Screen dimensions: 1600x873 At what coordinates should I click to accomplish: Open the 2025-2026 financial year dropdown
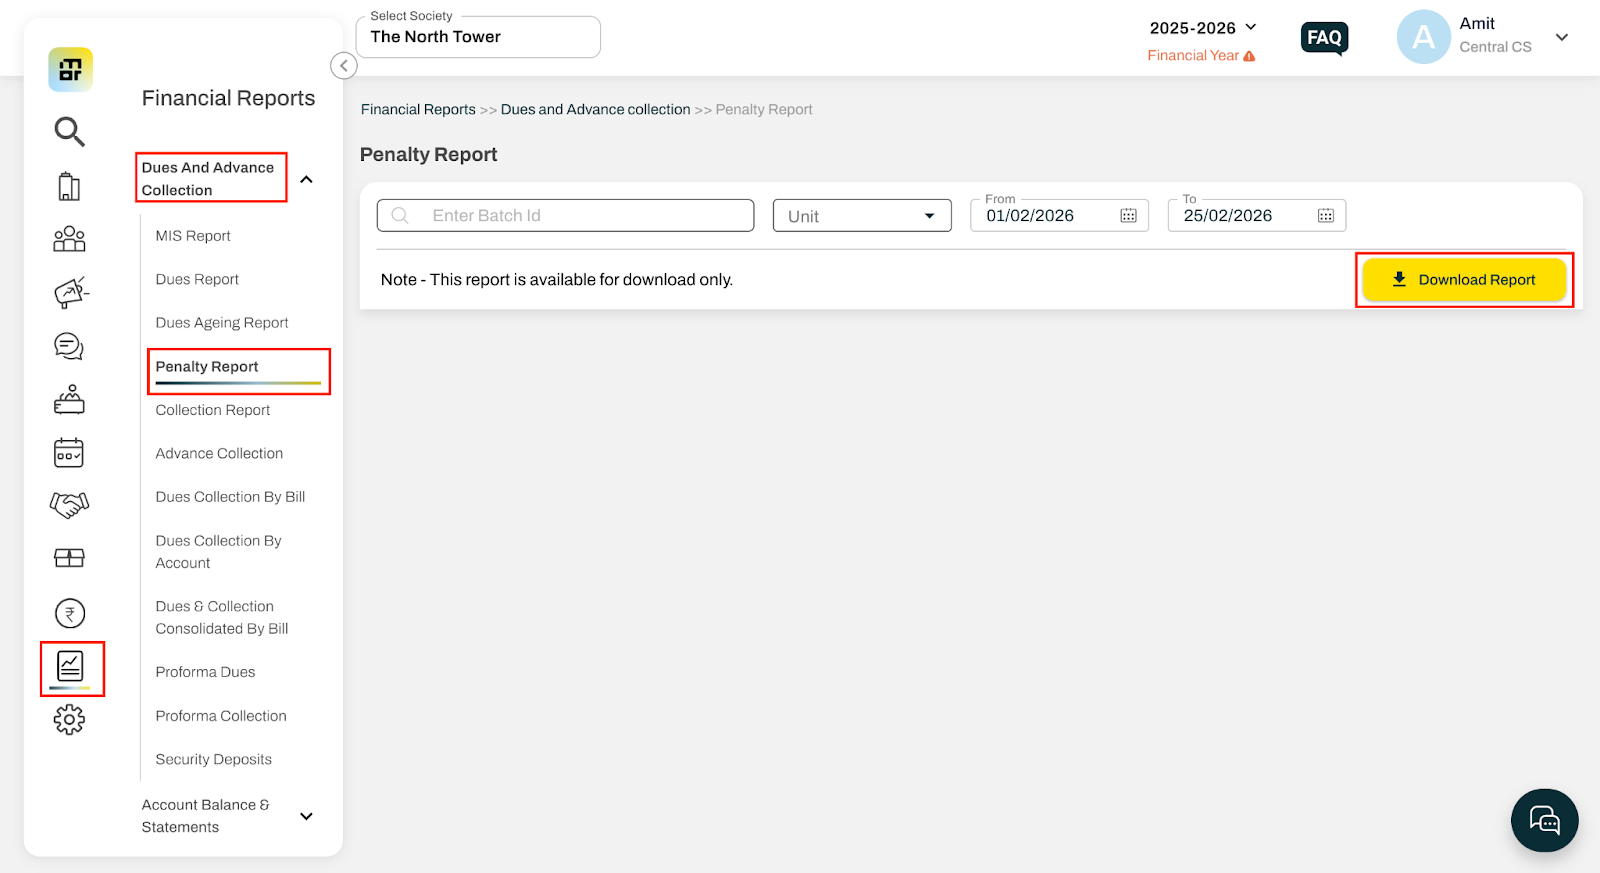[1203, 28]
